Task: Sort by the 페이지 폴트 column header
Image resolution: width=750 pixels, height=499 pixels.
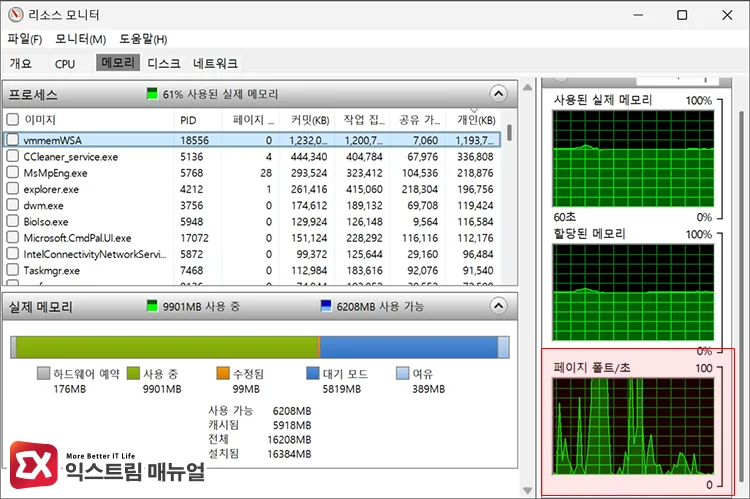Action: pyautogui.click(x=253, y=120)
